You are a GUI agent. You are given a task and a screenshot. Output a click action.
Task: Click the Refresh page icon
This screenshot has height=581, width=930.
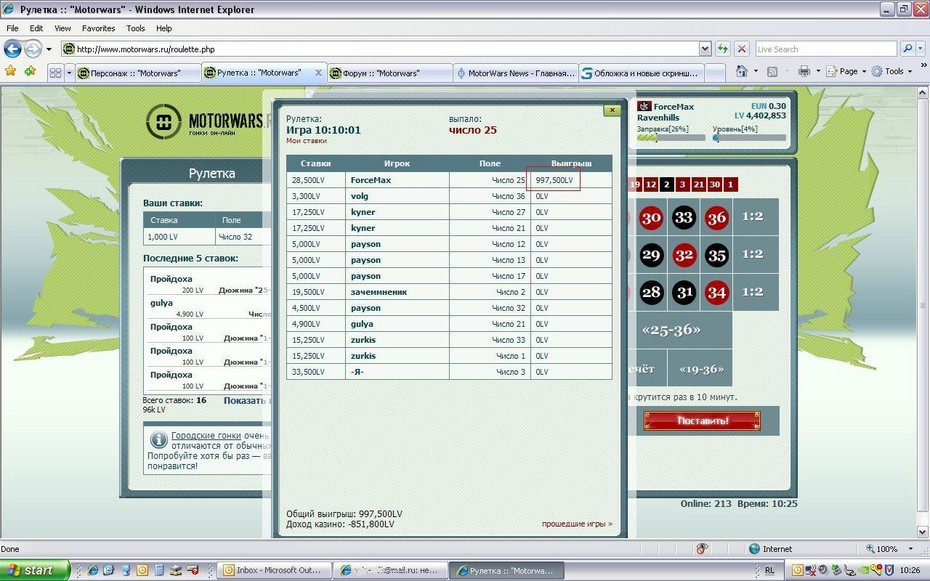coord(722,49)
